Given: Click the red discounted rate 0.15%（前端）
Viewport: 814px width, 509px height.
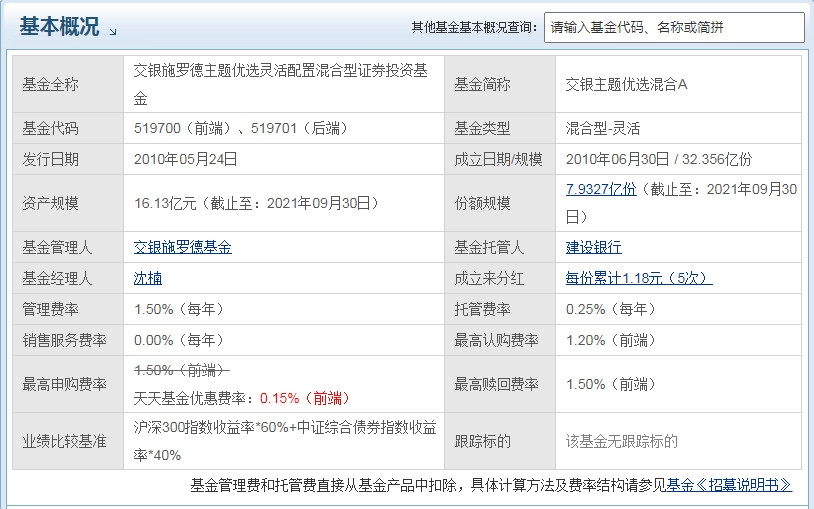Looking at the screenshot, I should point(305,398).
